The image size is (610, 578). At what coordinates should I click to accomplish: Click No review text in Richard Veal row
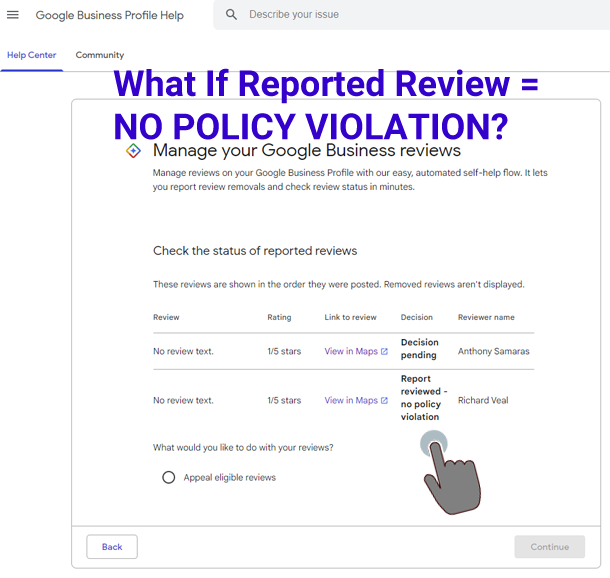click(183, 400)
